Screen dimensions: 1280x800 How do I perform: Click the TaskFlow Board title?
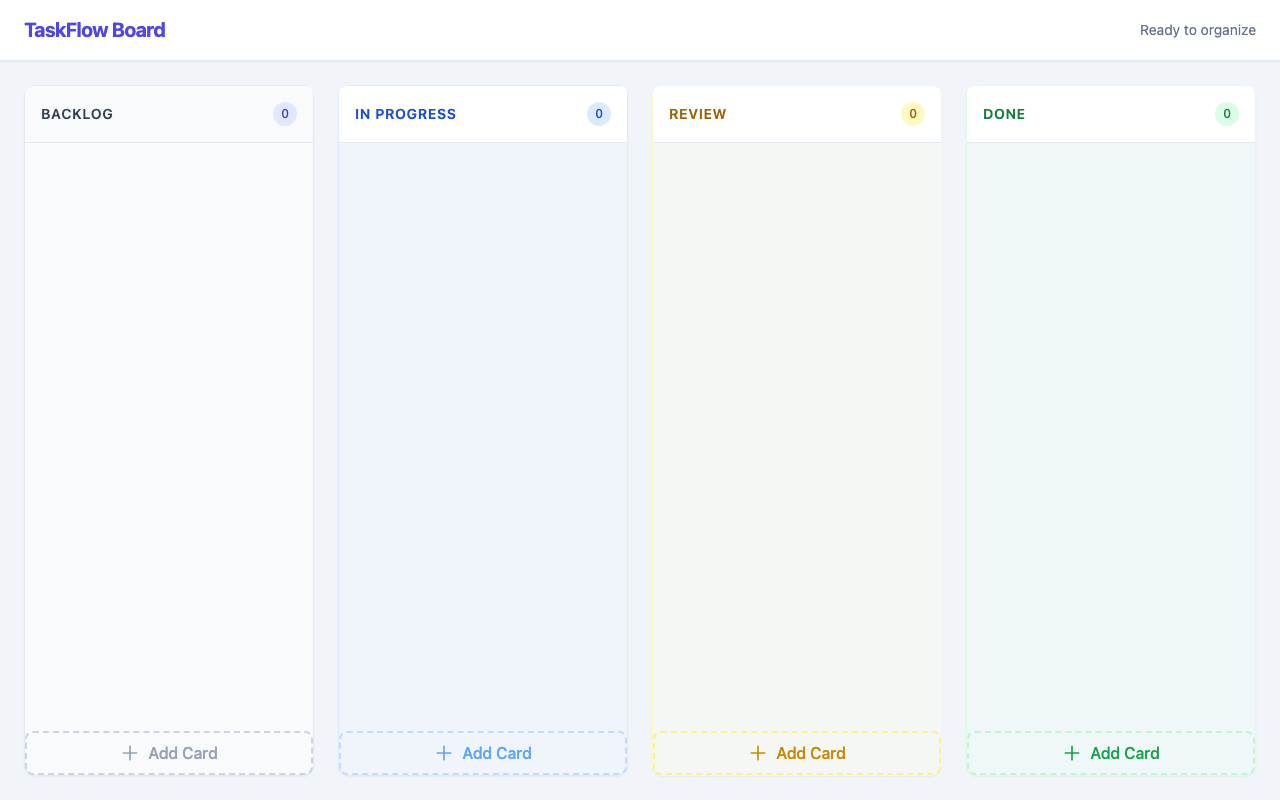[95, 29]
